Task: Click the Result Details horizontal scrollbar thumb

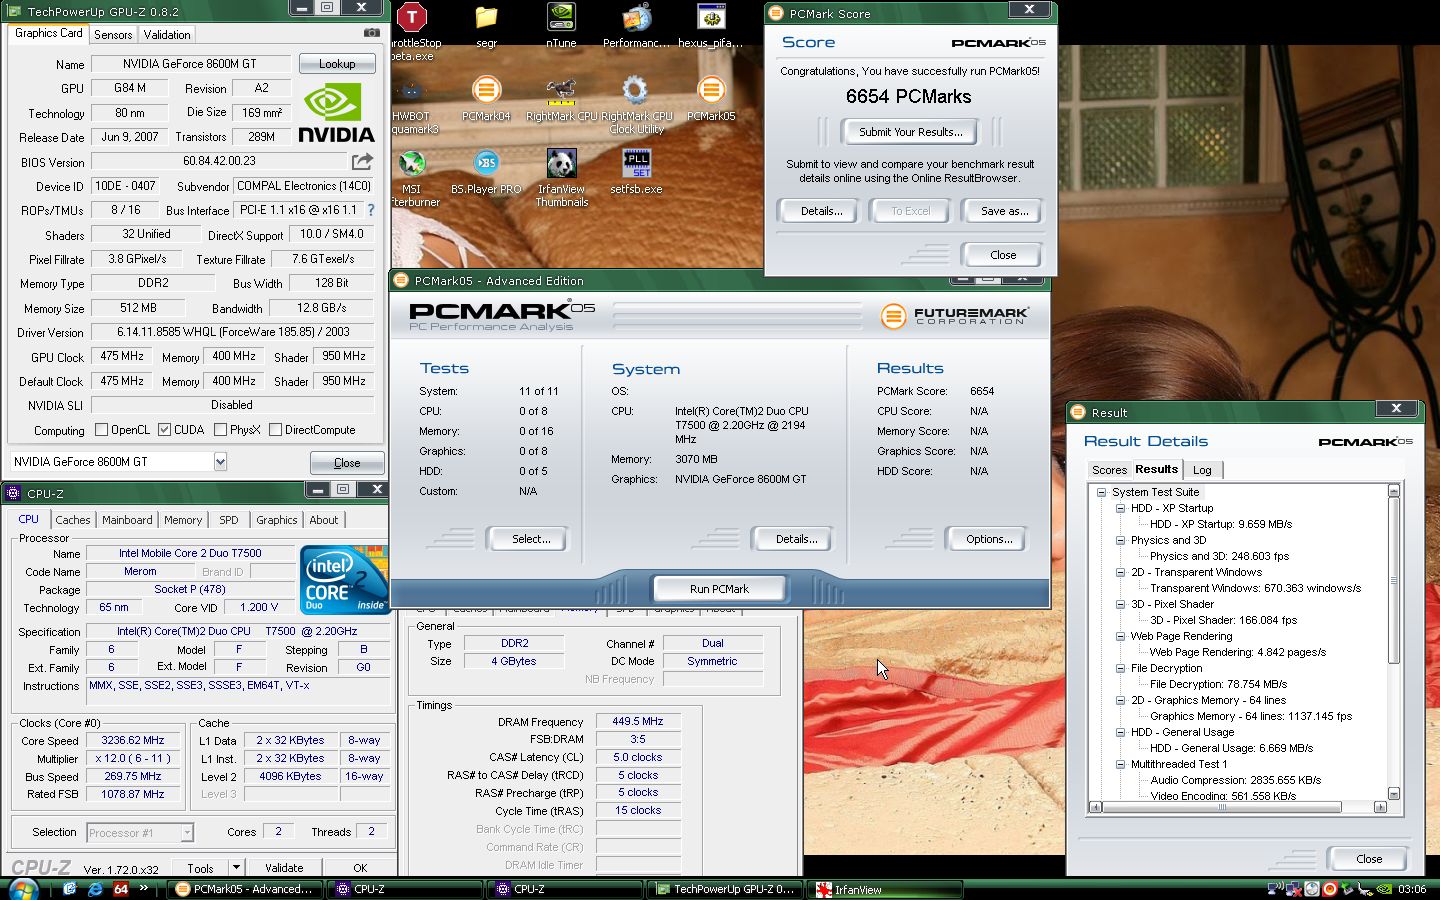Action: coord(1221,807)
